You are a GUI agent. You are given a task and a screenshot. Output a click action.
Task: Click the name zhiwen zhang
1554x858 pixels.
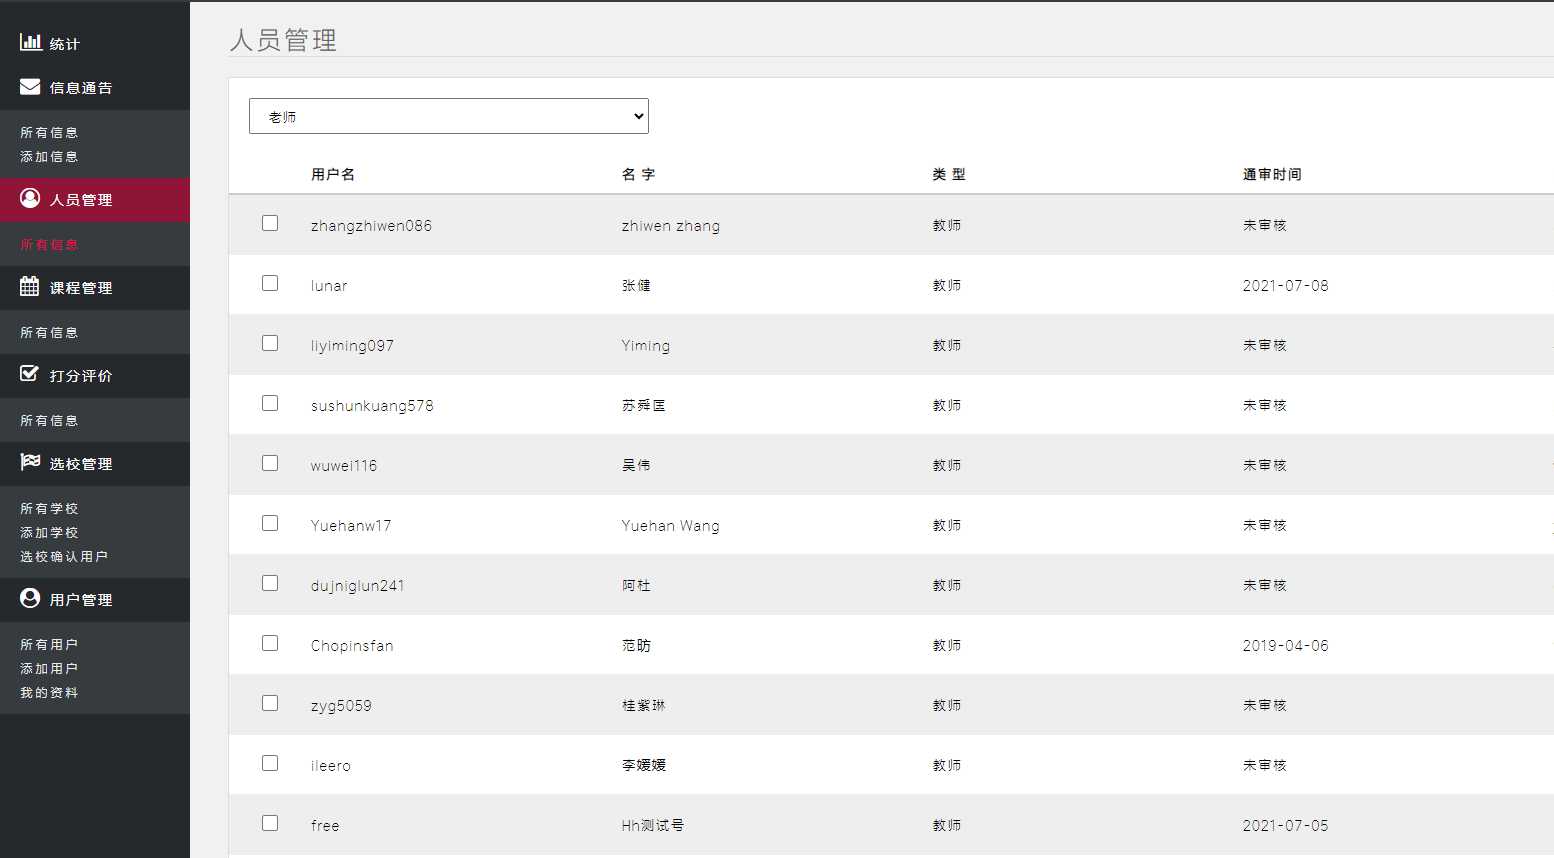(x=671, y=226)
